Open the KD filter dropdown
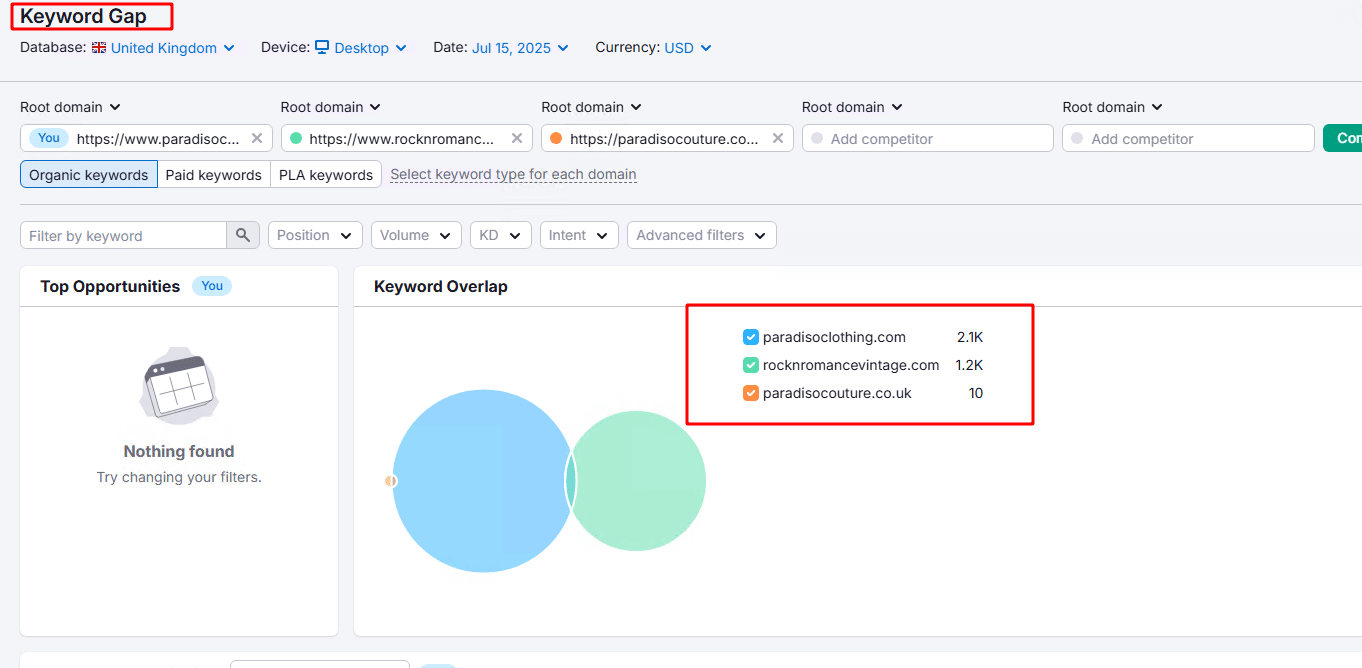This screenshot has height=668, width=1362. click(500, 235)
